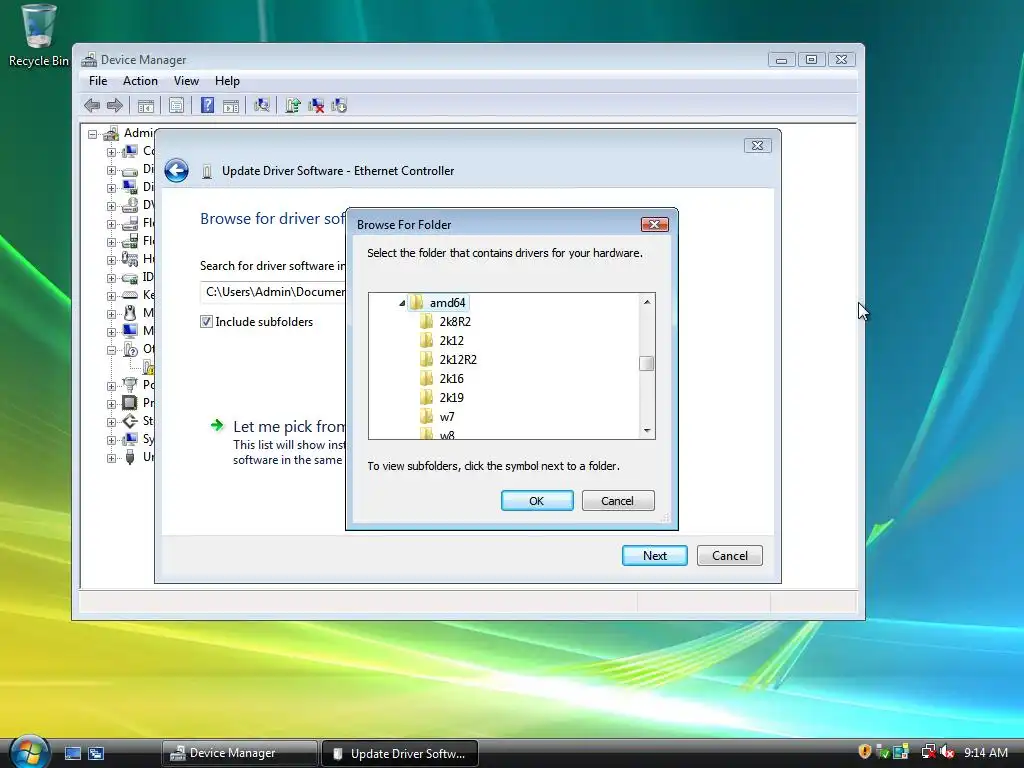Confirm folder selection with OK

point(537,501)
